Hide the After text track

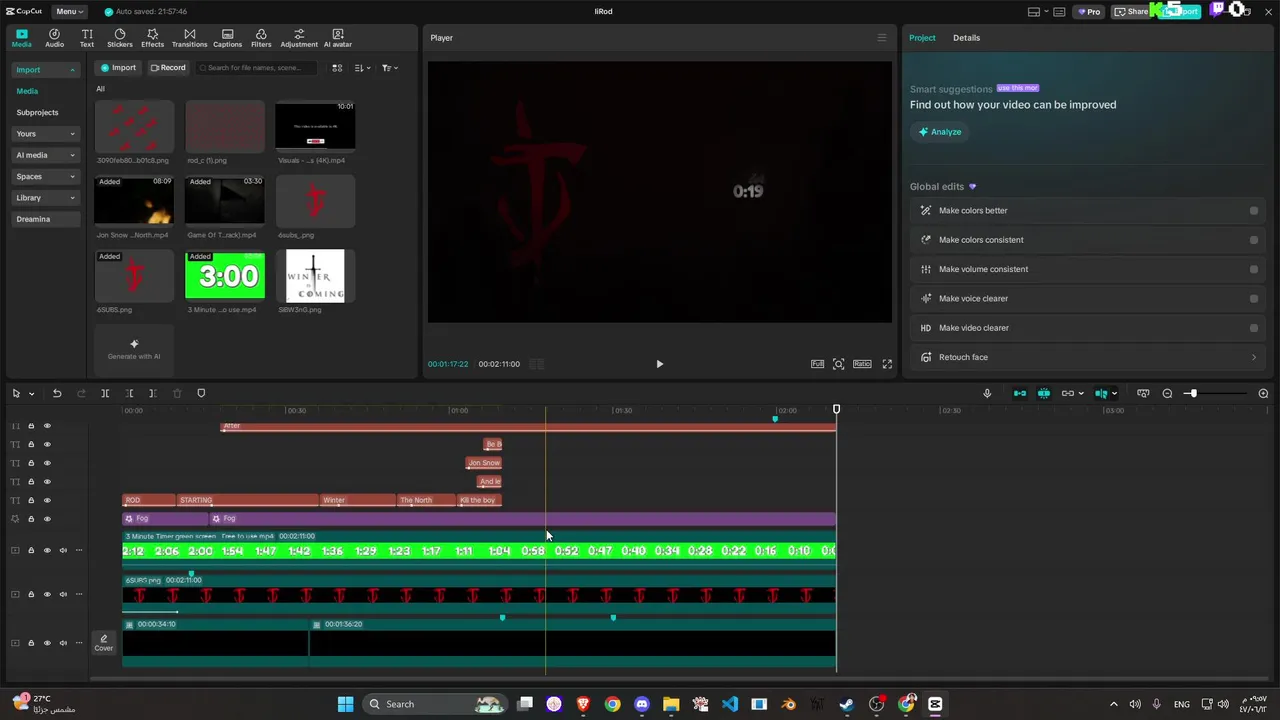point(47,426)
